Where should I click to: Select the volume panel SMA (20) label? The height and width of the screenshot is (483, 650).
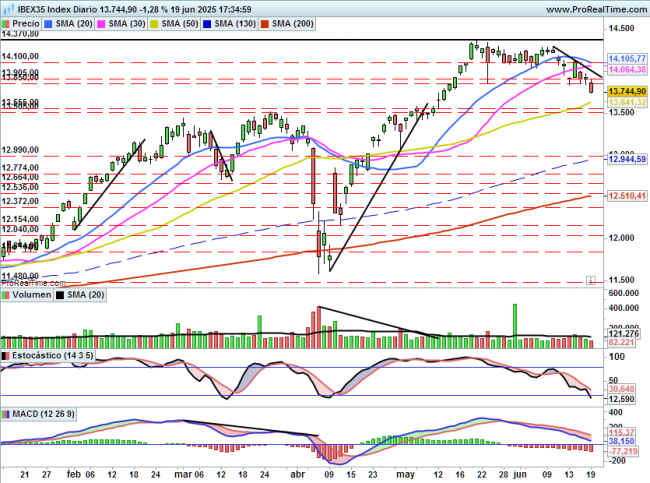point(85,295)
